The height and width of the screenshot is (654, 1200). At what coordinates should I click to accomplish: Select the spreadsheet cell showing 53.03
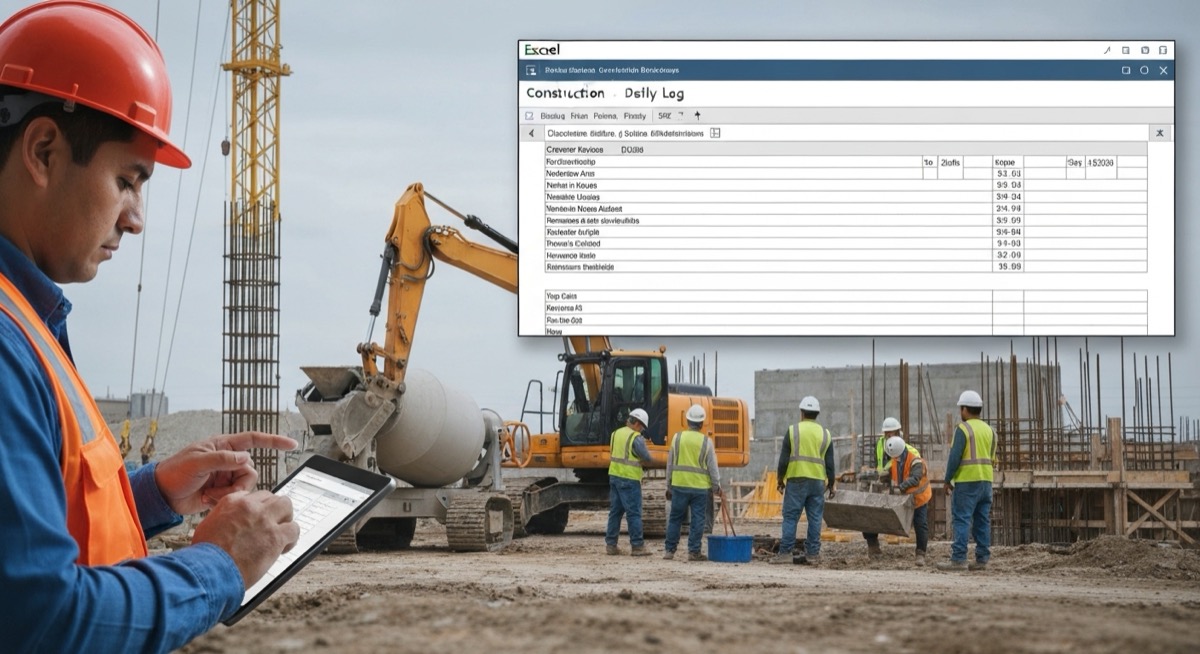(1007, 172)
